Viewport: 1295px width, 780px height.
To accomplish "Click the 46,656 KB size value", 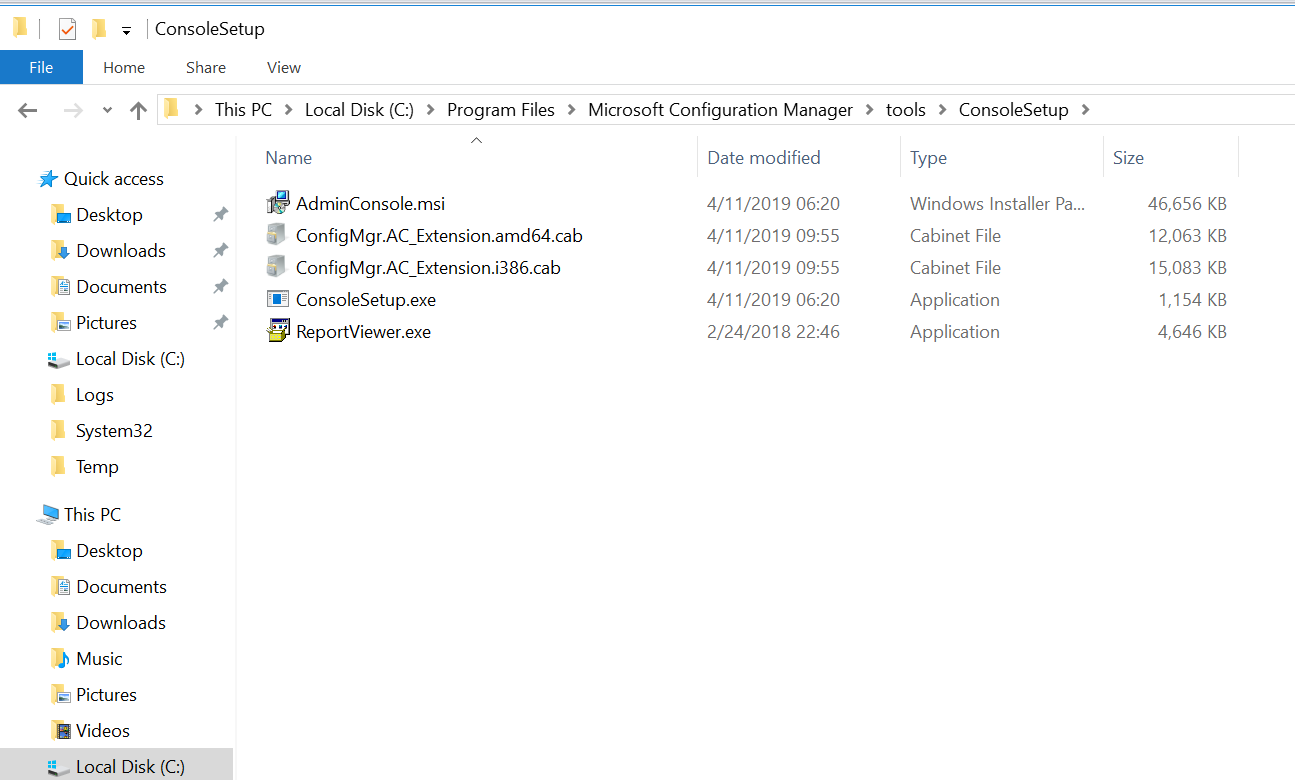I will (1187, 204).
